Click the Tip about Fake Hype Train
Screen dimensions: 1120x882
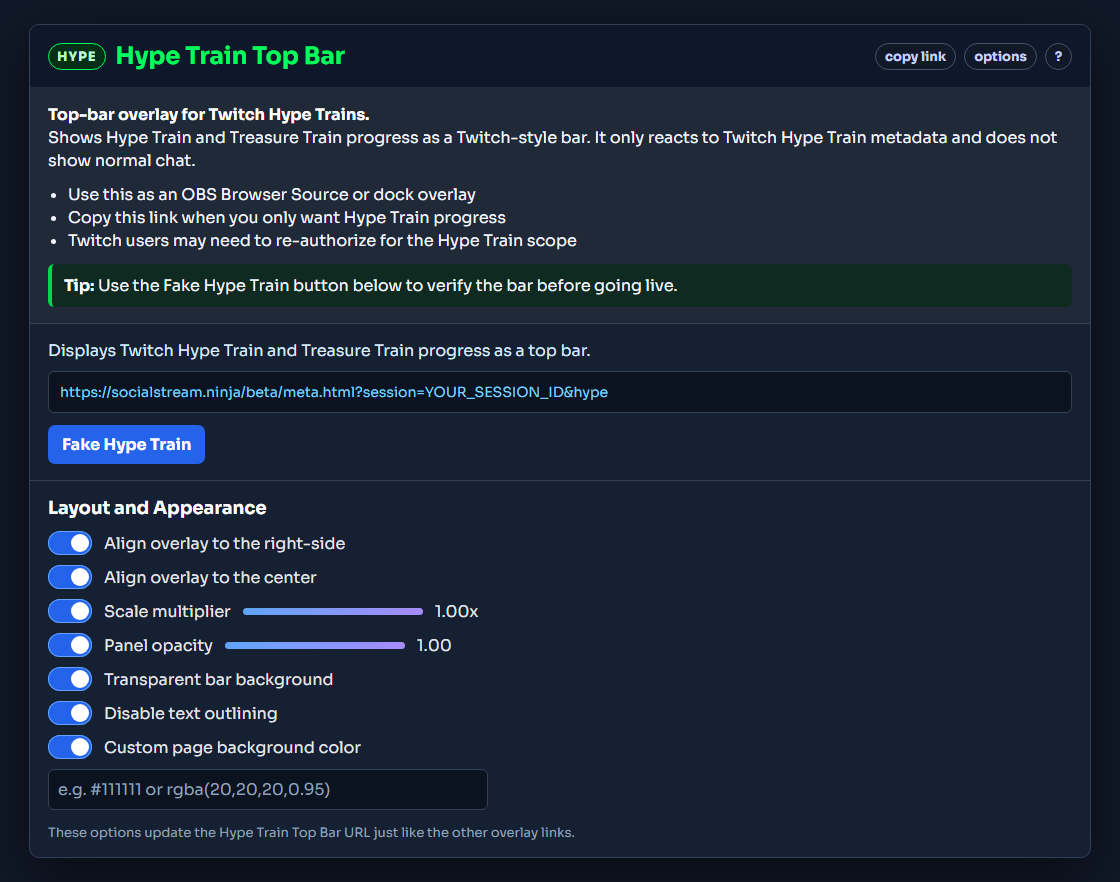coord(559,286)
